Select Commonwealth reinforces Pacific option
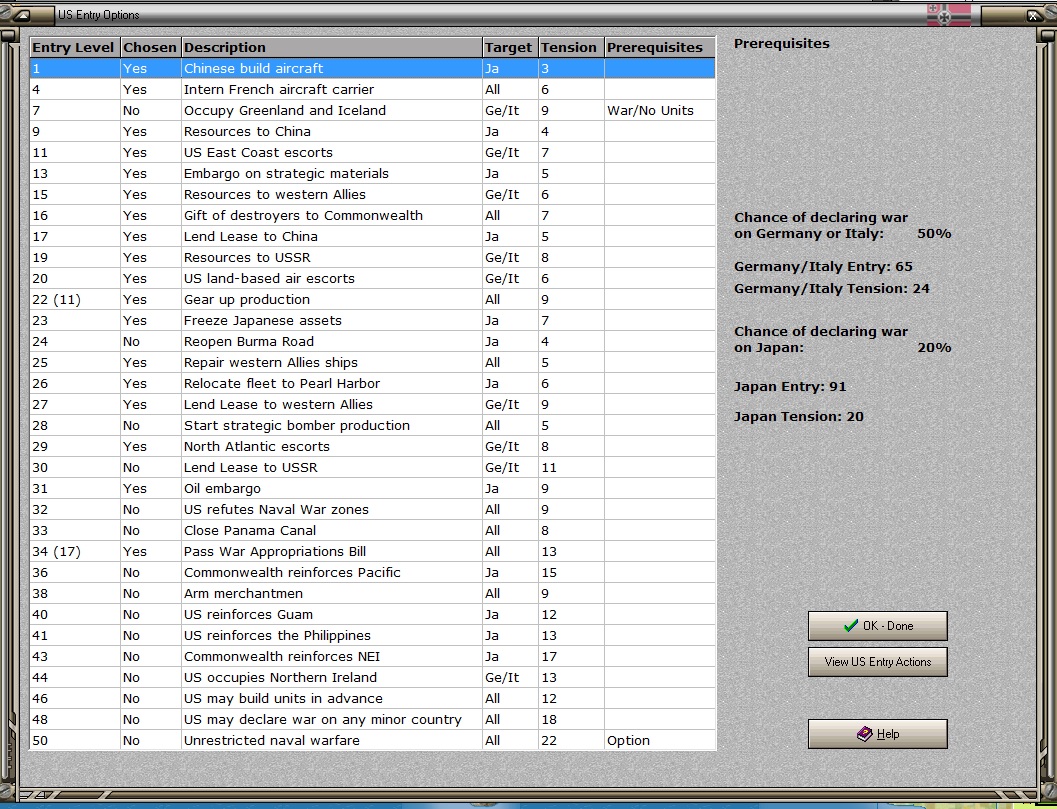 (372, 572)
